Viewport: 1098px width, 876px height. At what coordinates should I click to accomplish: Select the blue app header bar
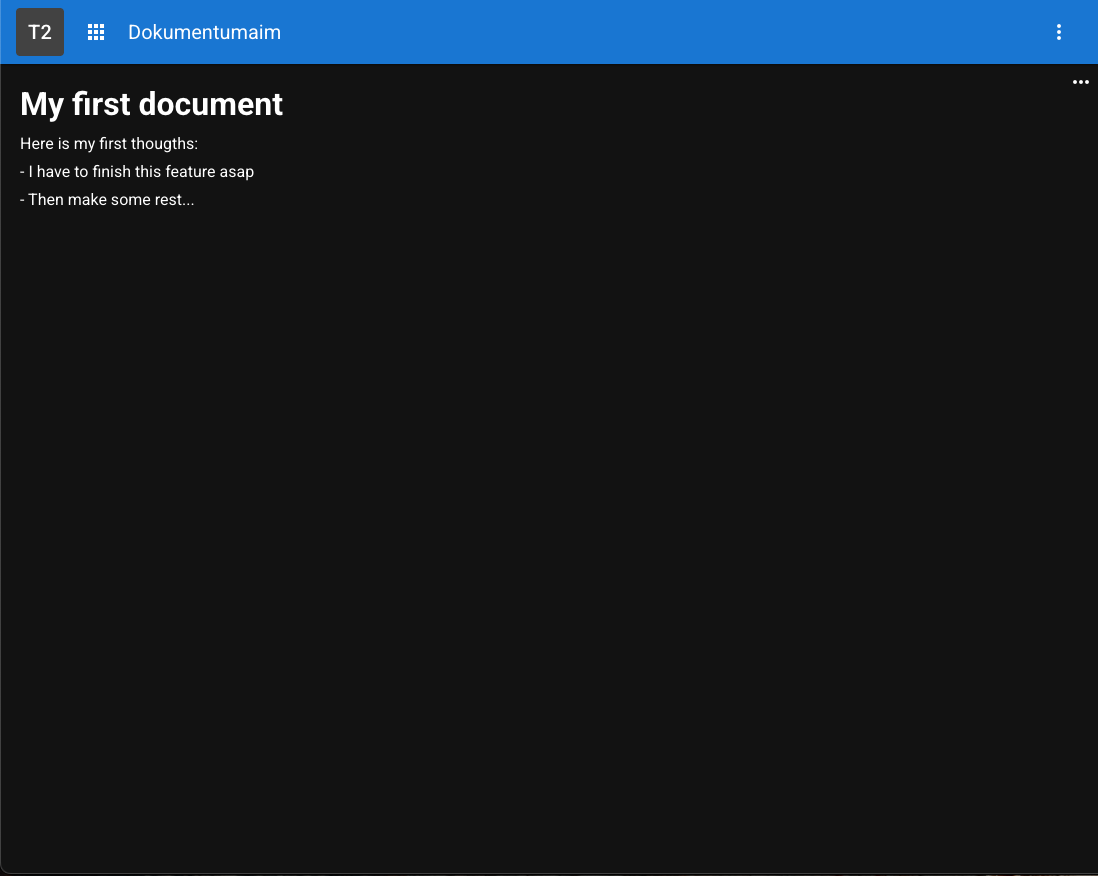pos(600,32)
